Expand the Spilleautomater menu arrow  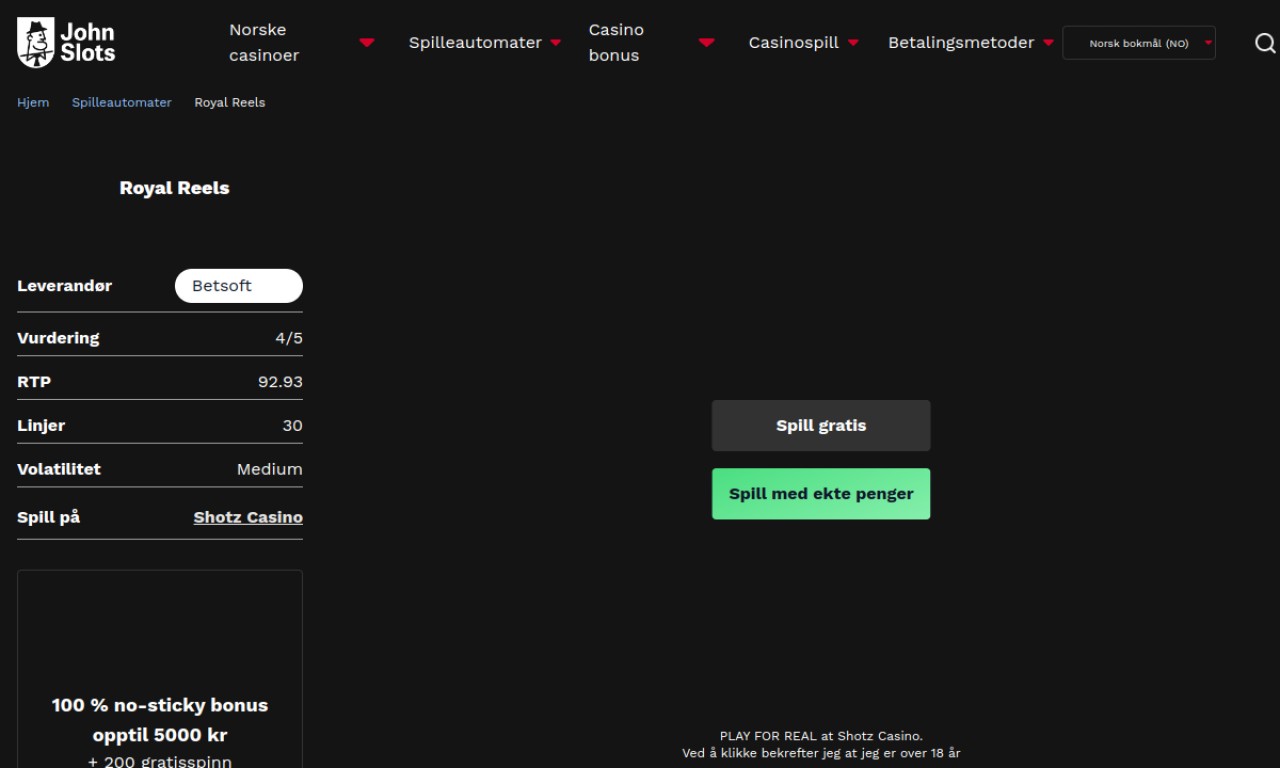[x=556, y=43]
